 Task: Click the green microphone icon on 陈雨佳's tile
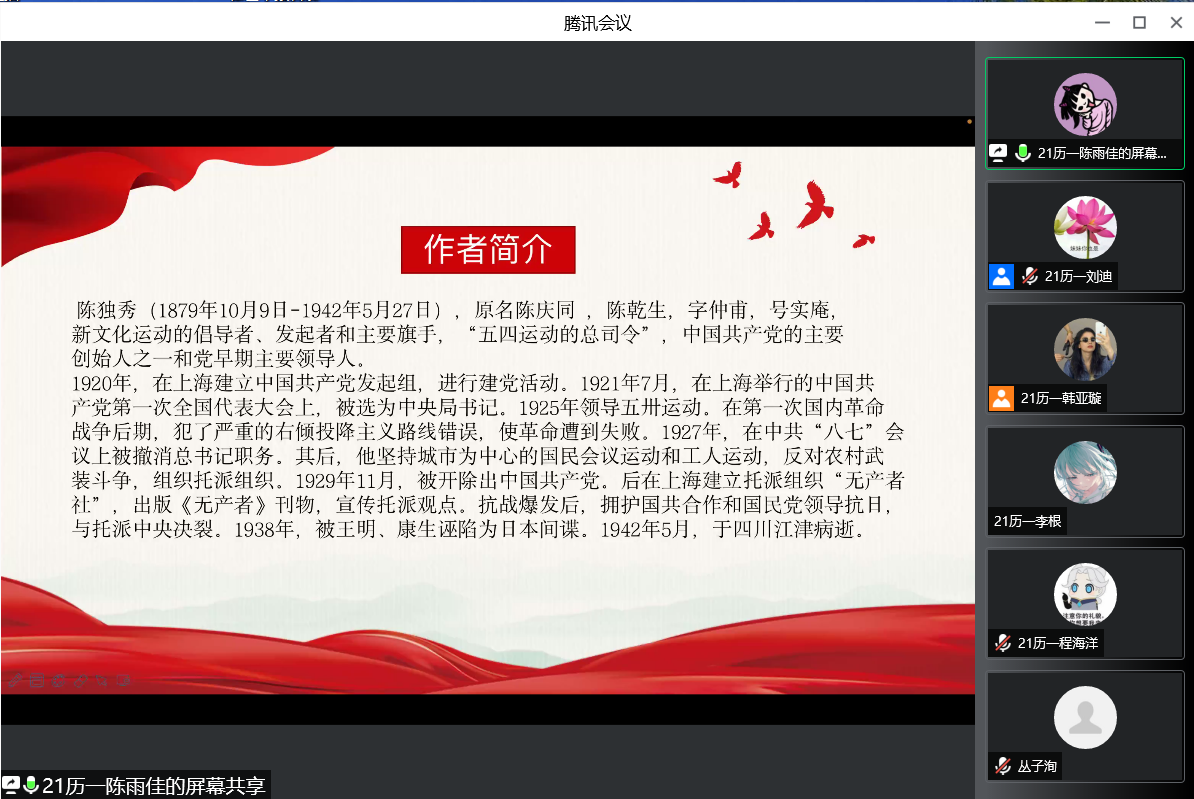click(1023, 153)
